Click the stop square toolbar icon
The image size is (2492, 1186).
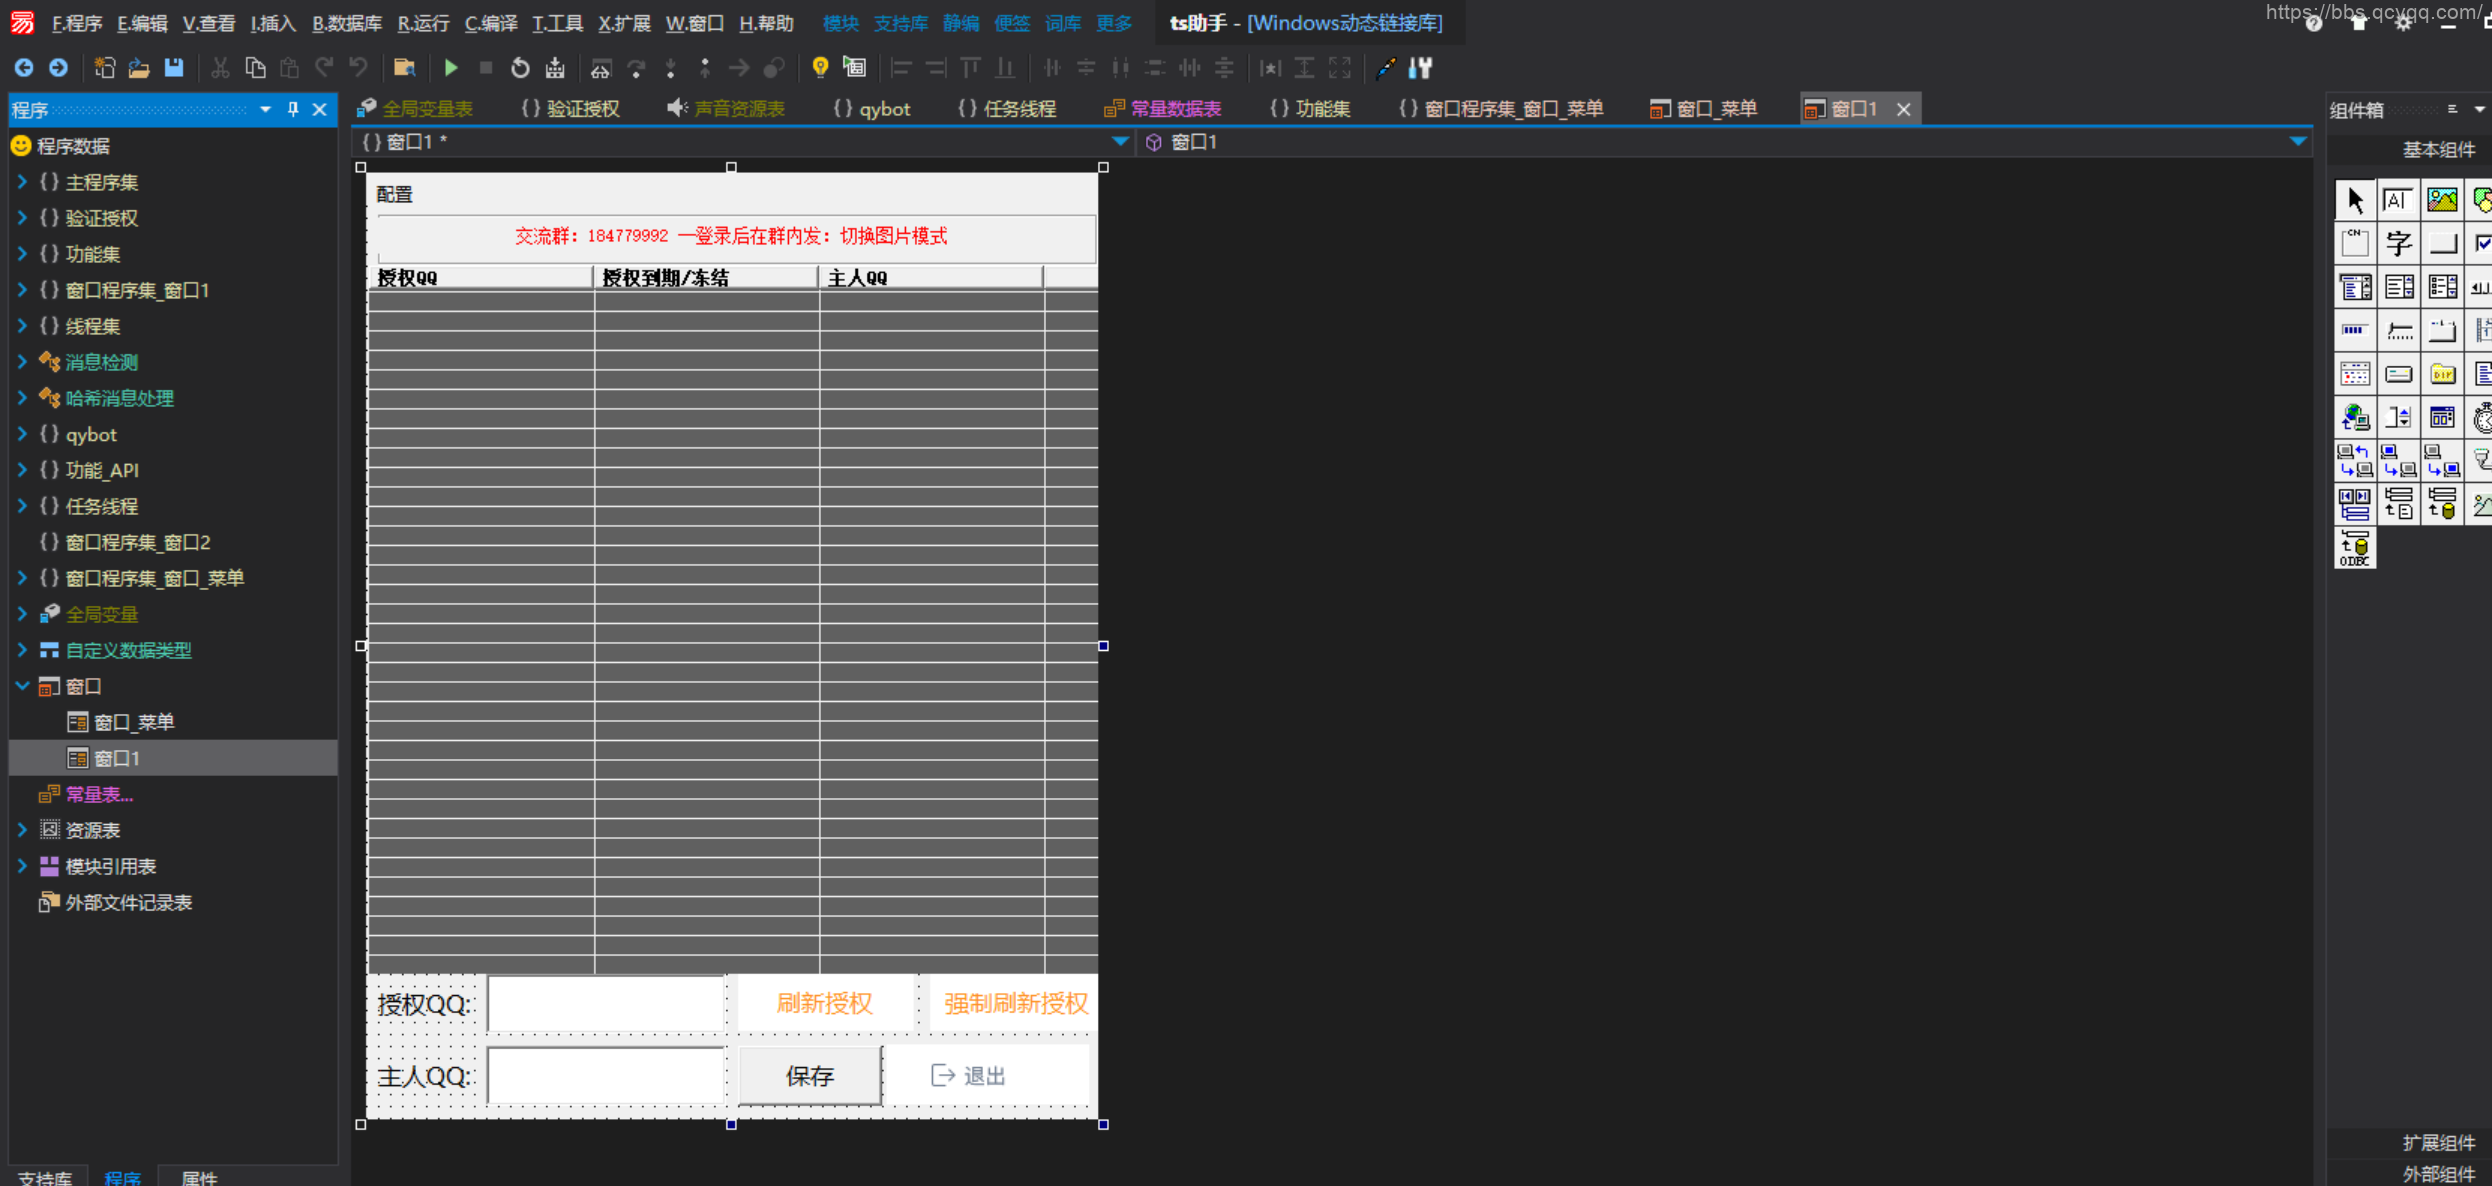click(486, 68)
